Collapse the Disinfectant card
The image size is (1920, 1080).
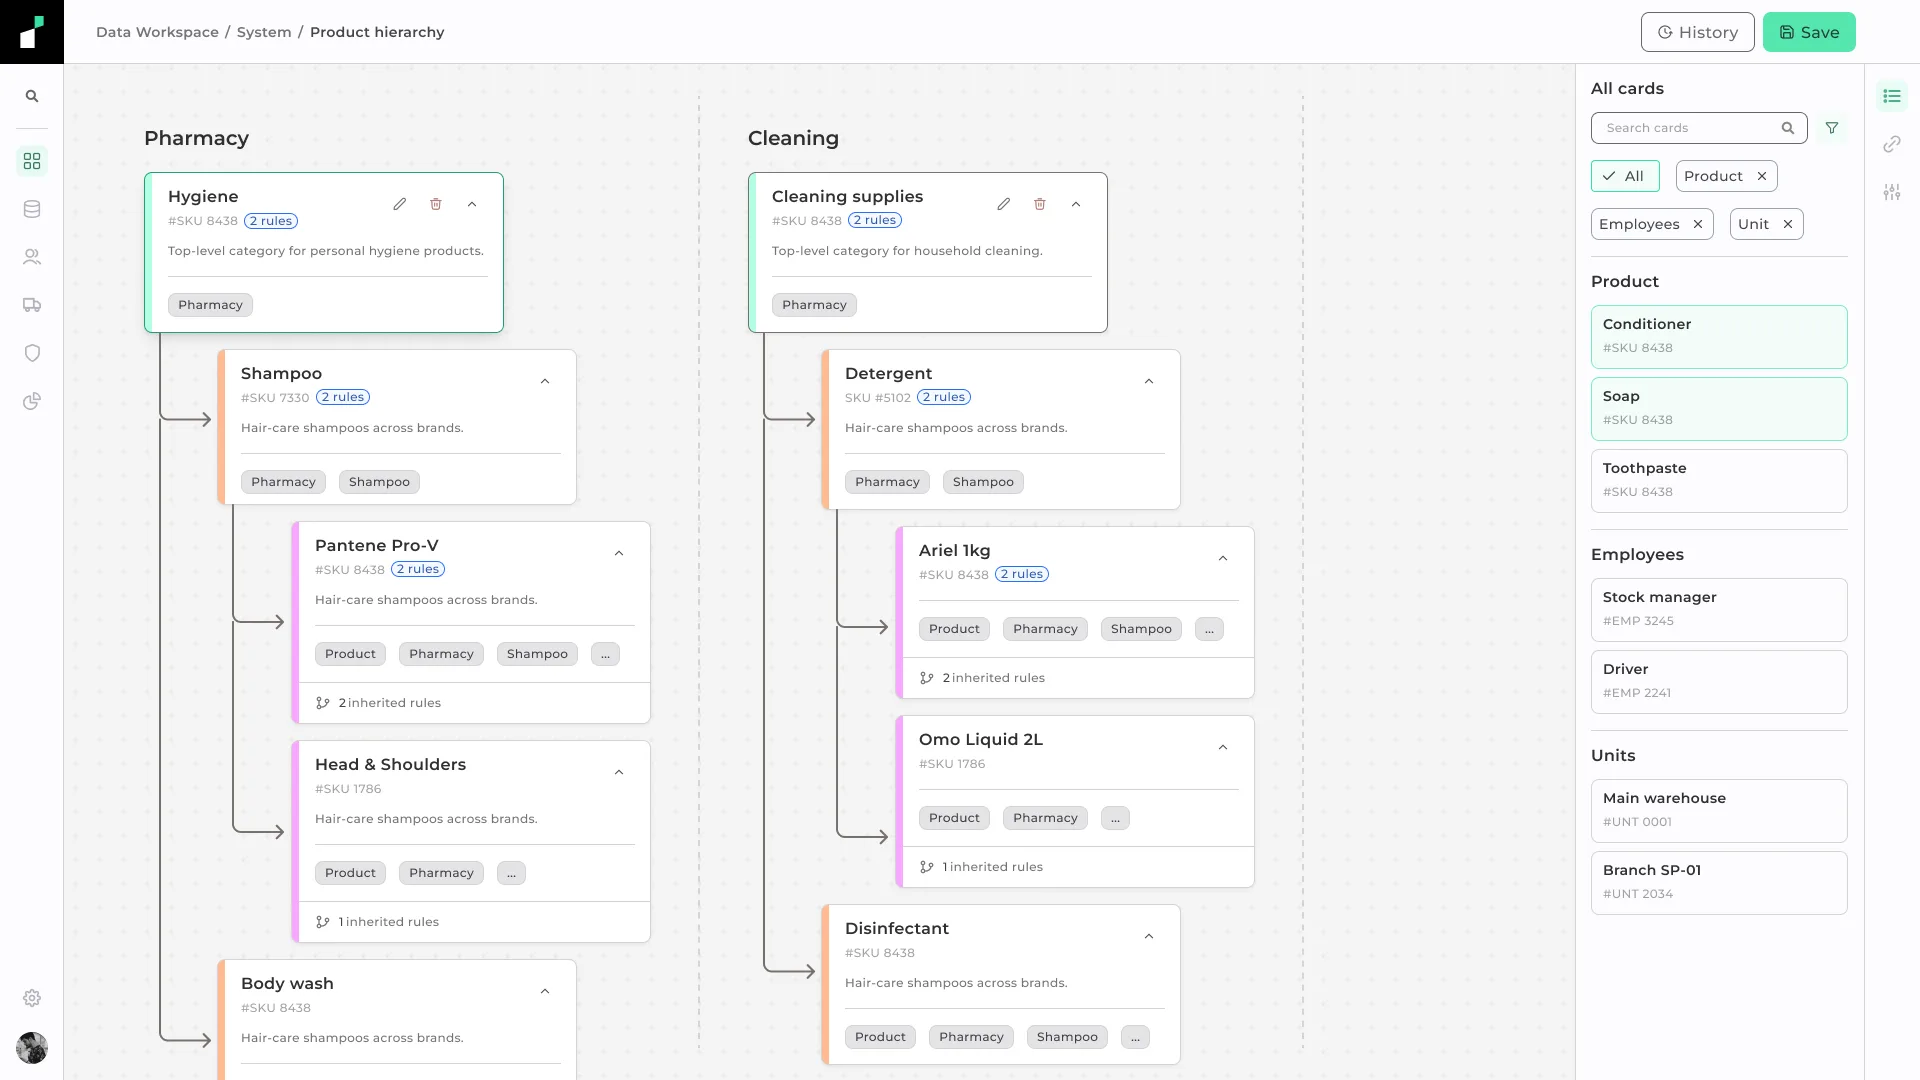[x=1149, y=936]
